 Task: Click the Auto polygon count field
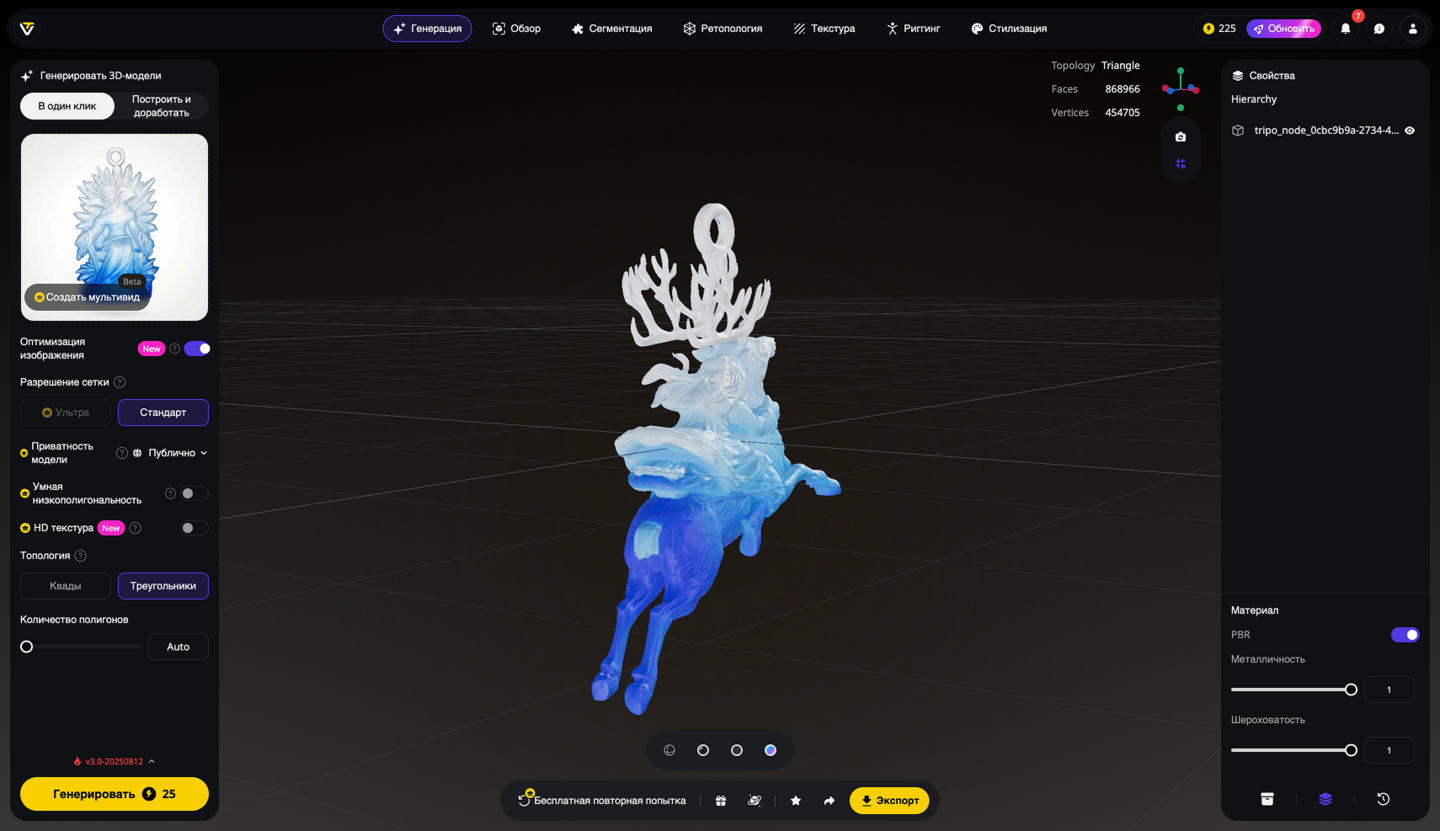coord(178,647)
